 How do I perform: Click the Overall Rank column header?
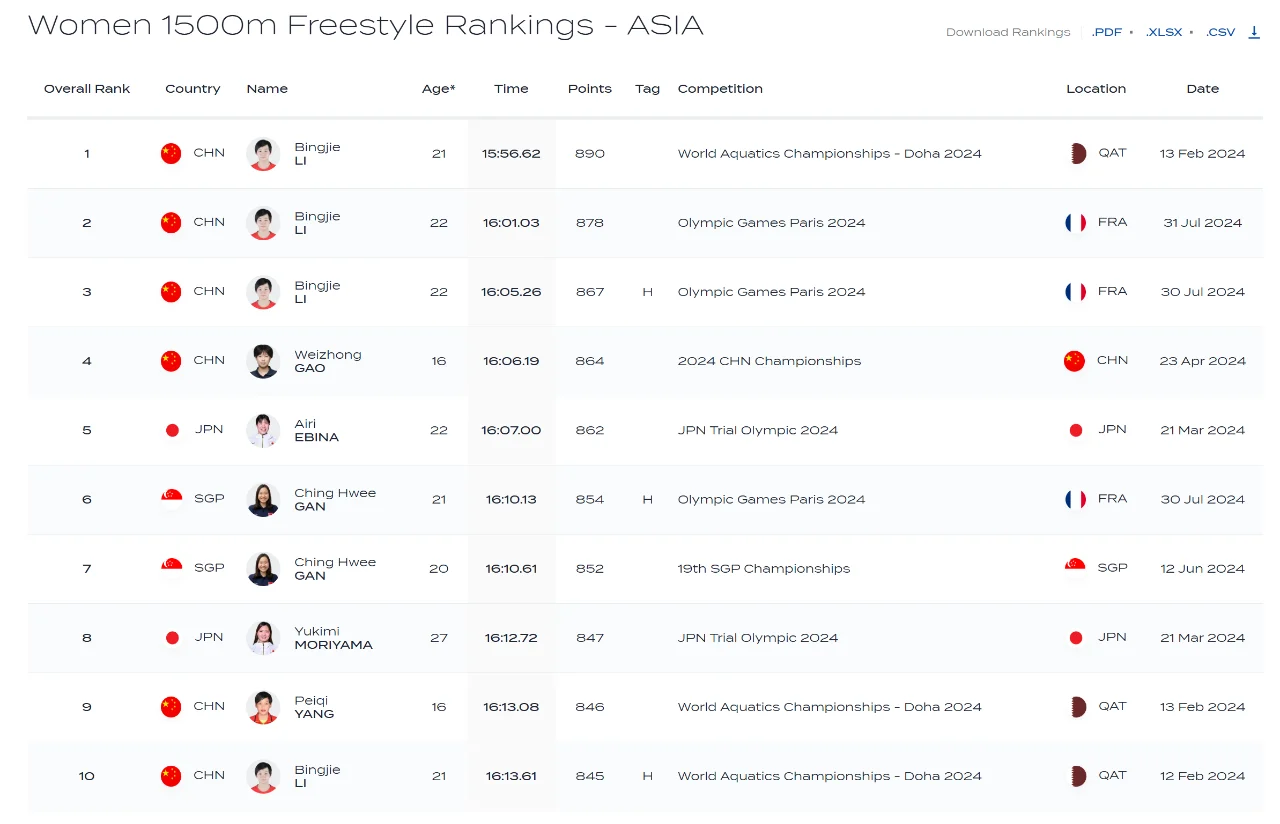click(87, 89)
